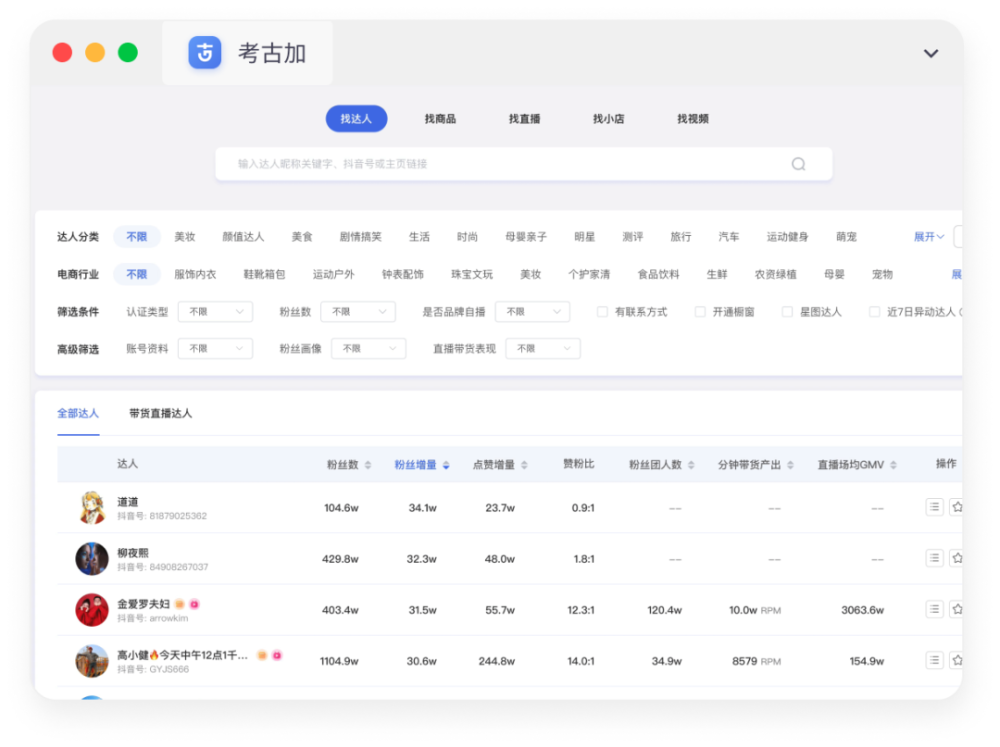Sort by 直播场均GMV column arrows
Screen dimensions: 1000x747
coord(893,465)
